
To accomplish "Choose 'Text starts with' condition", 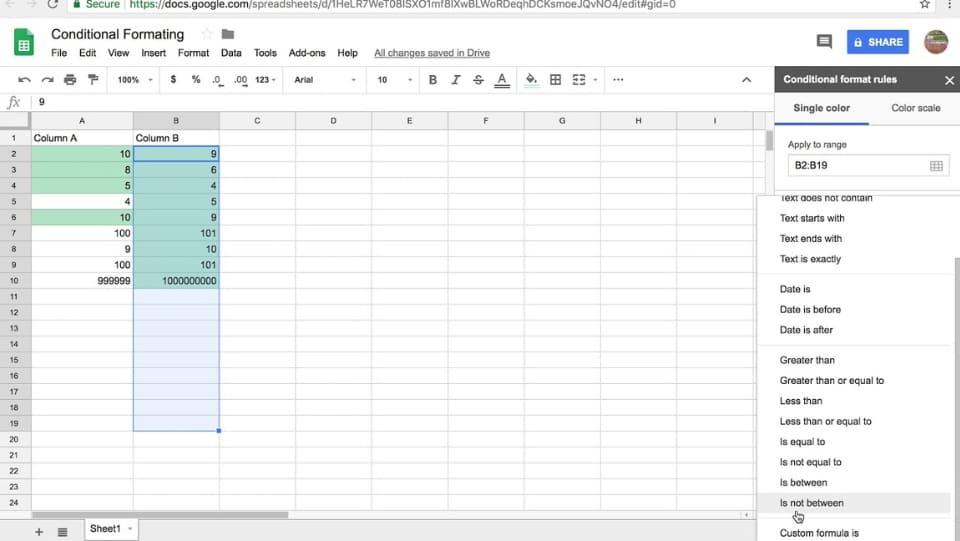I will coord(853,218).
